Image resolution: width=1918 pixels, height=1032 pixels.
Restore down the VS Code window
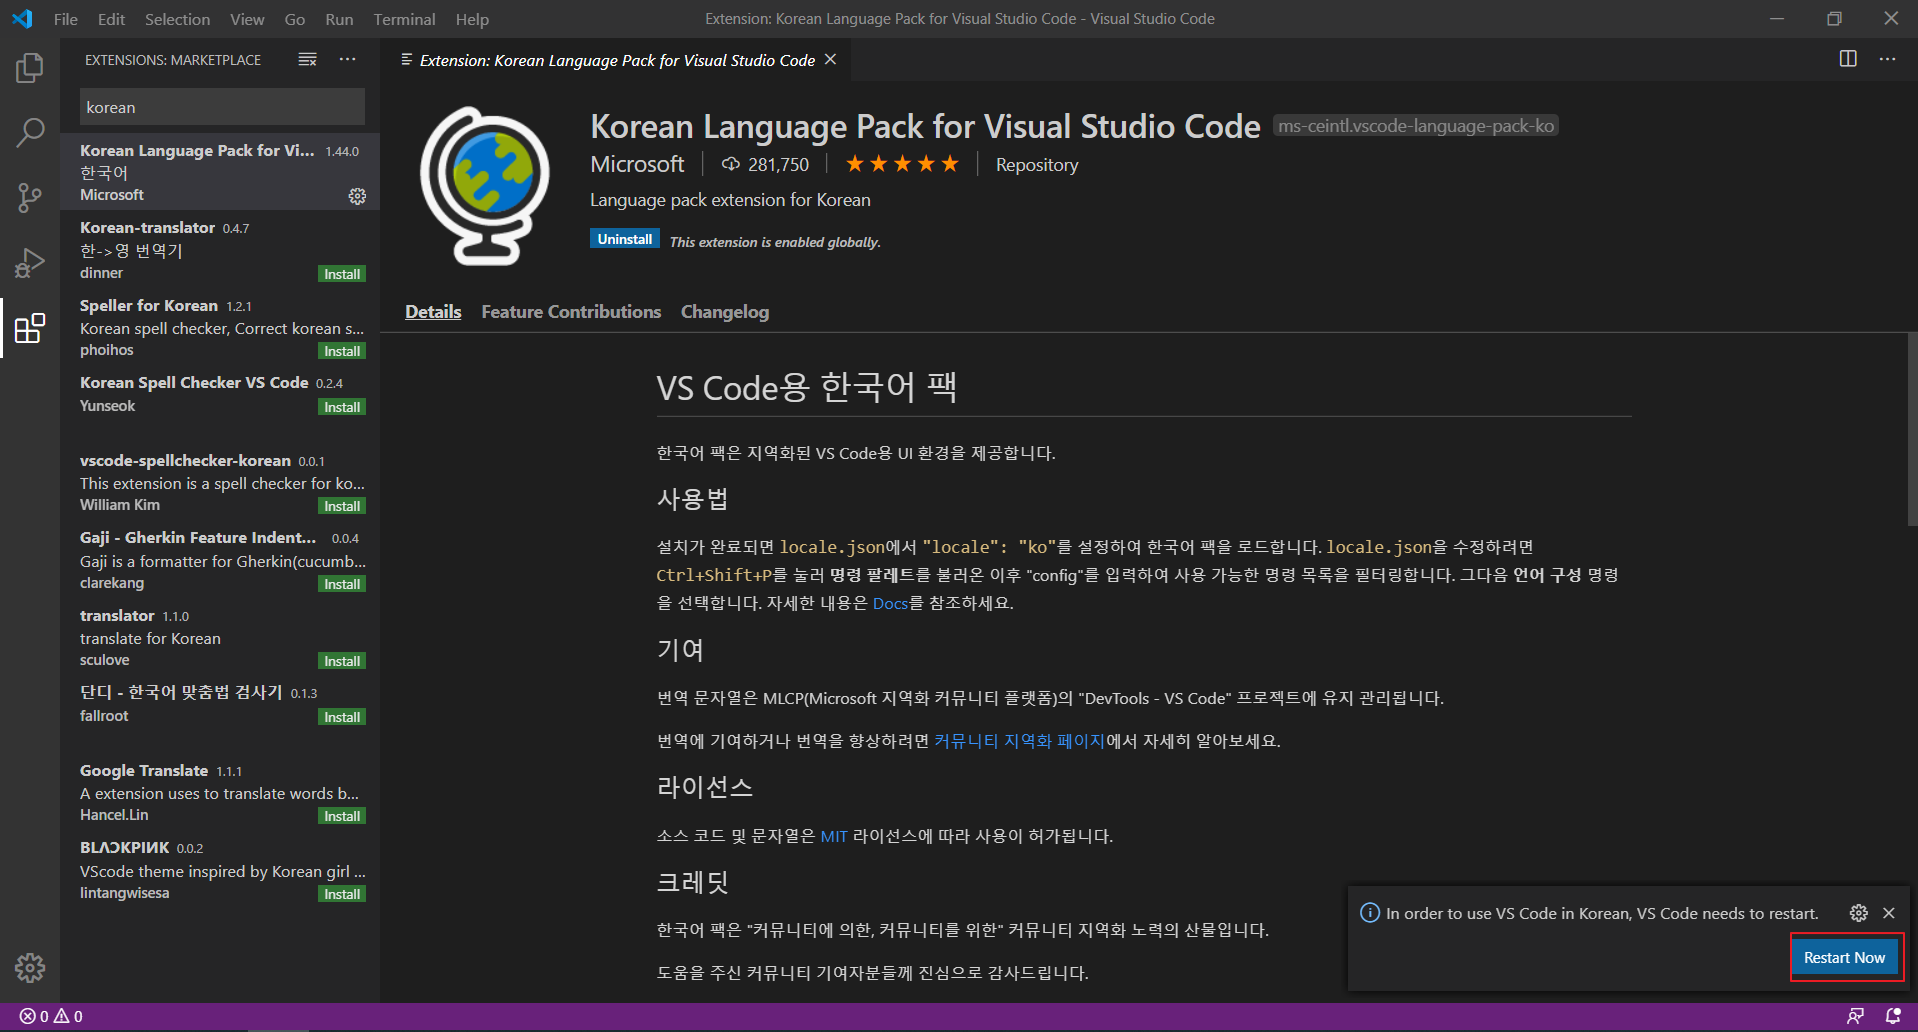point(1834,19)
